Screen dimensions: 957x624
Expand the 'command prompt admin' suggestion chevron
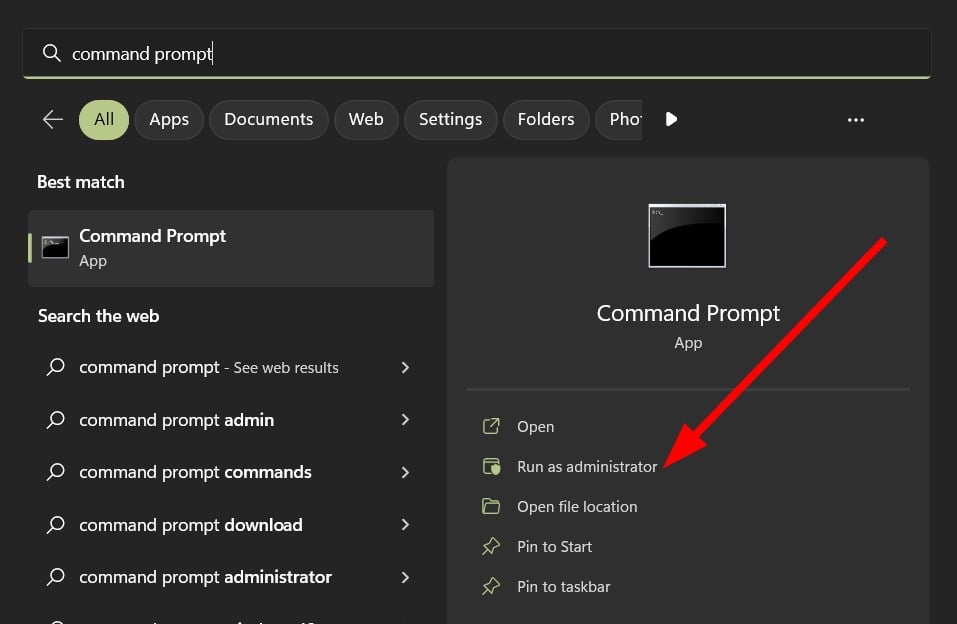pos(405,420)
